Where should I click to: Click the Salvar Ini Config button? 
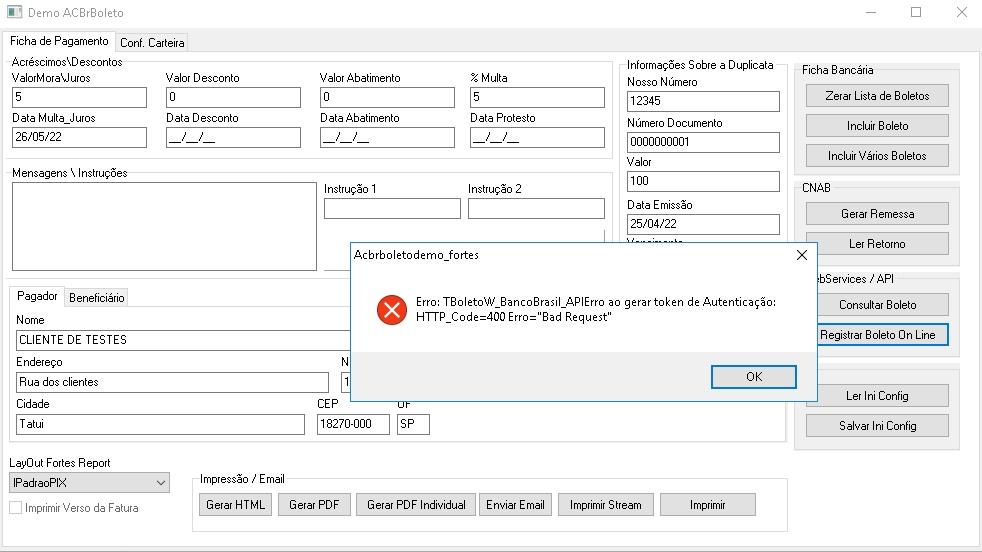coord(877,425)
